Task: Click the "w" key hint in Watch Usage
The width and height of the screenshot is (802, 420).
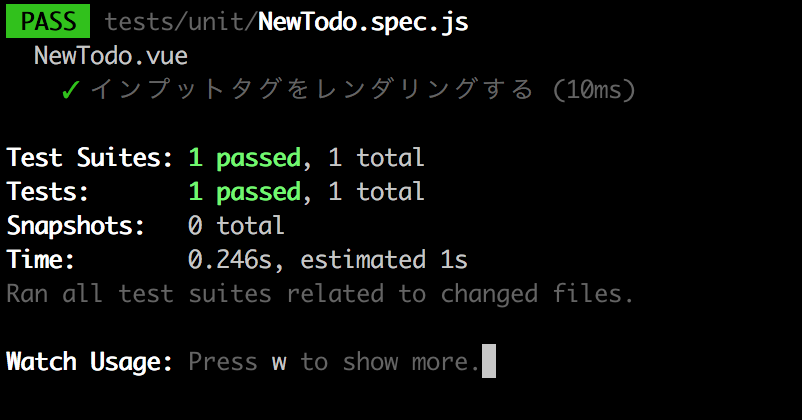Action: 279,362
